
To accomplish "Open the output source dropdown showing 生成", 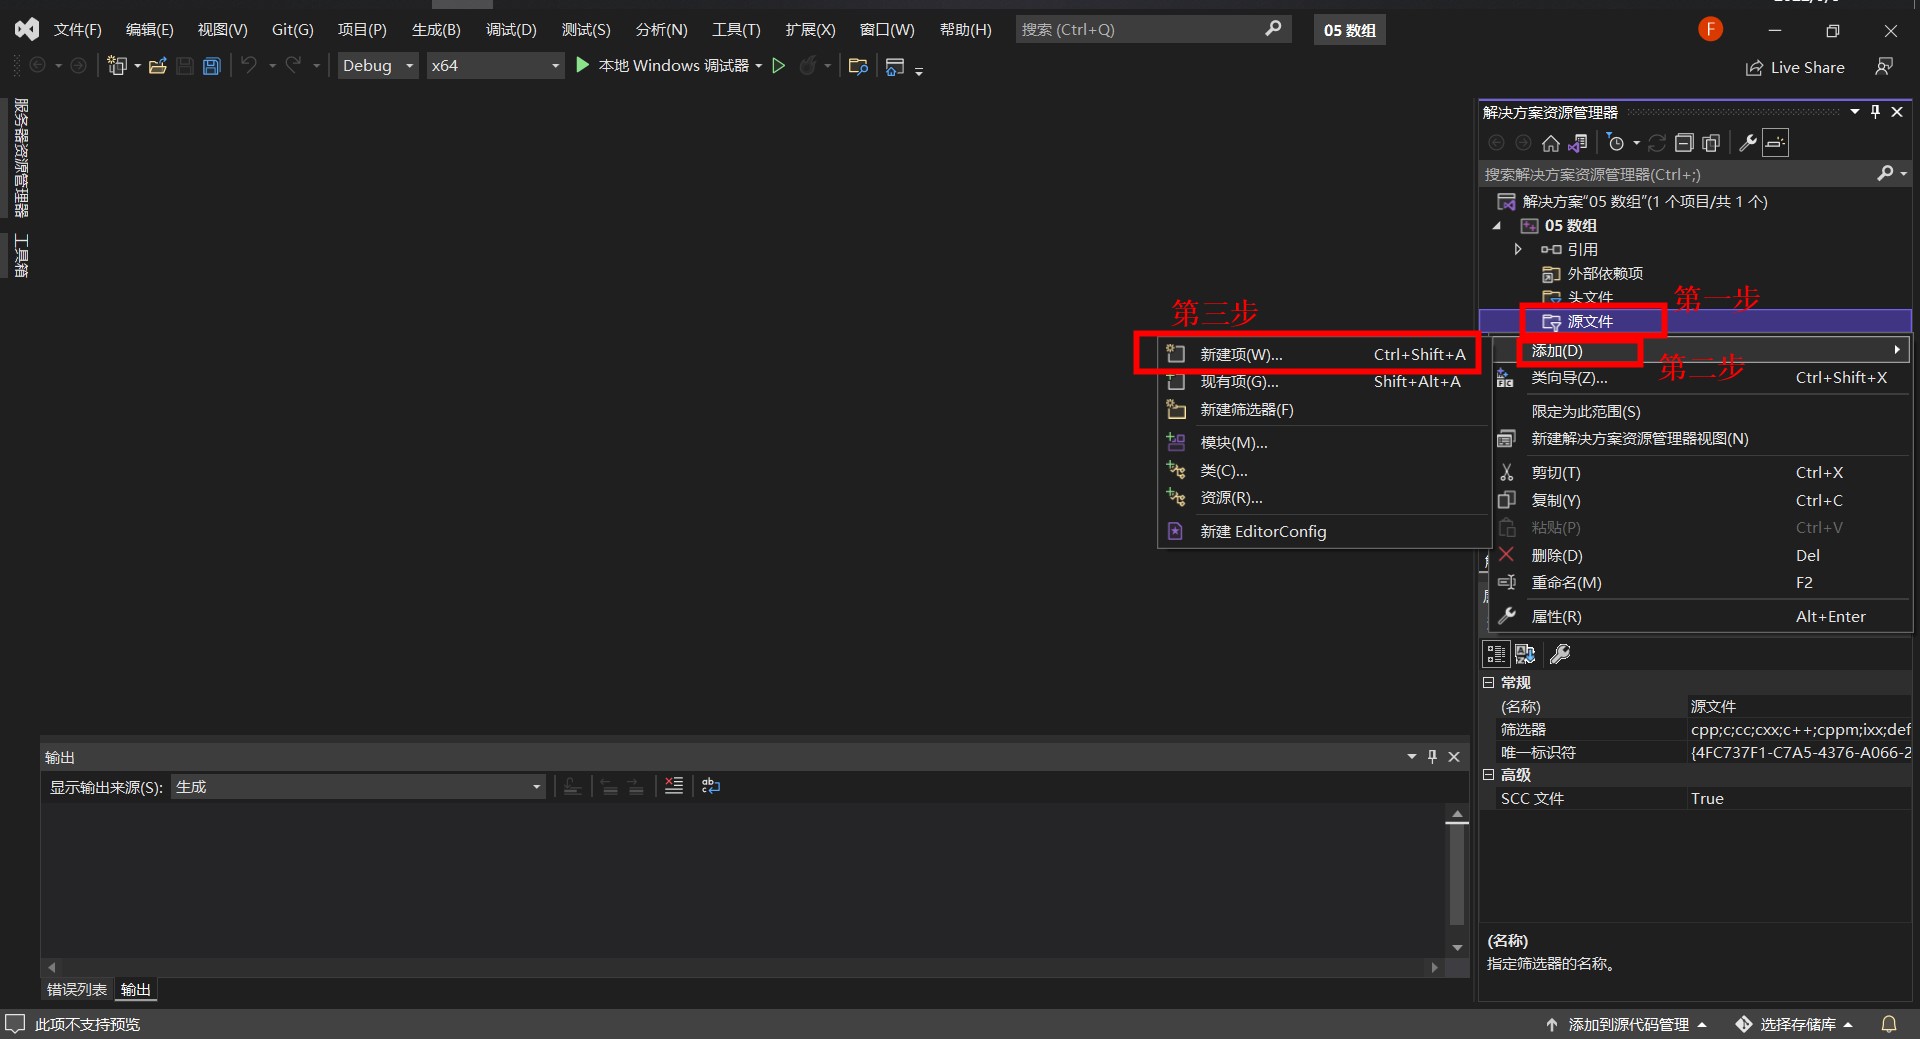I will pyautogui.click(x=358, y=787).
